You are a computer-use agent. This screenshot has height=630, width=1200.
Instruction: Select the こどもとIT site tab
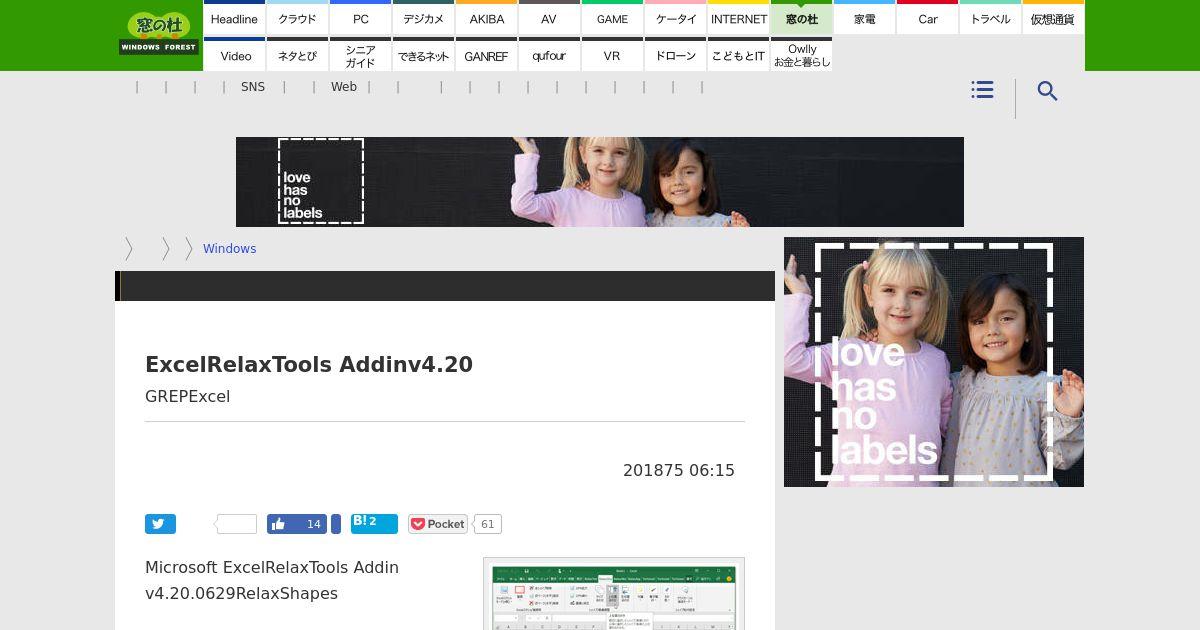(738, 55)
